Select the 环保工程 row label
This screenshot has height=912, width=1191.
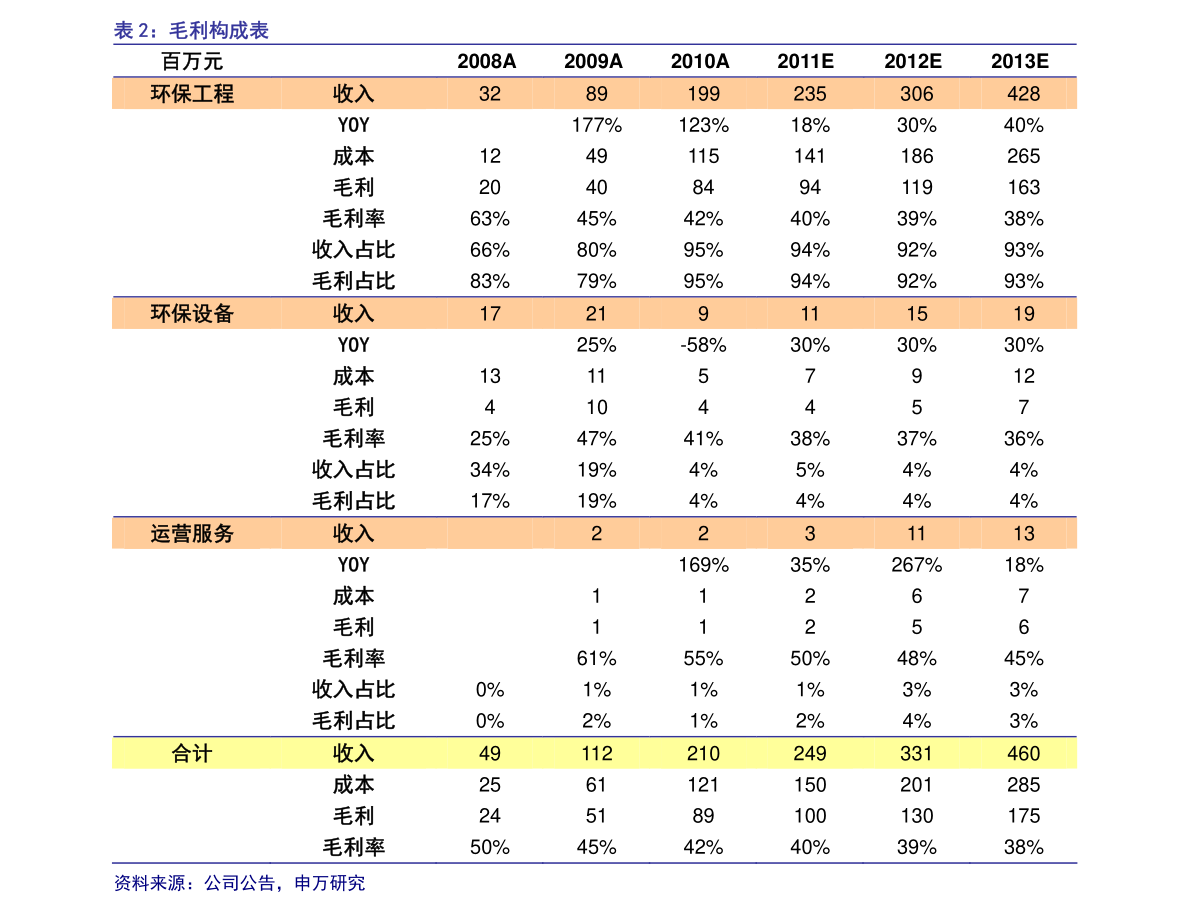[192, 94]
